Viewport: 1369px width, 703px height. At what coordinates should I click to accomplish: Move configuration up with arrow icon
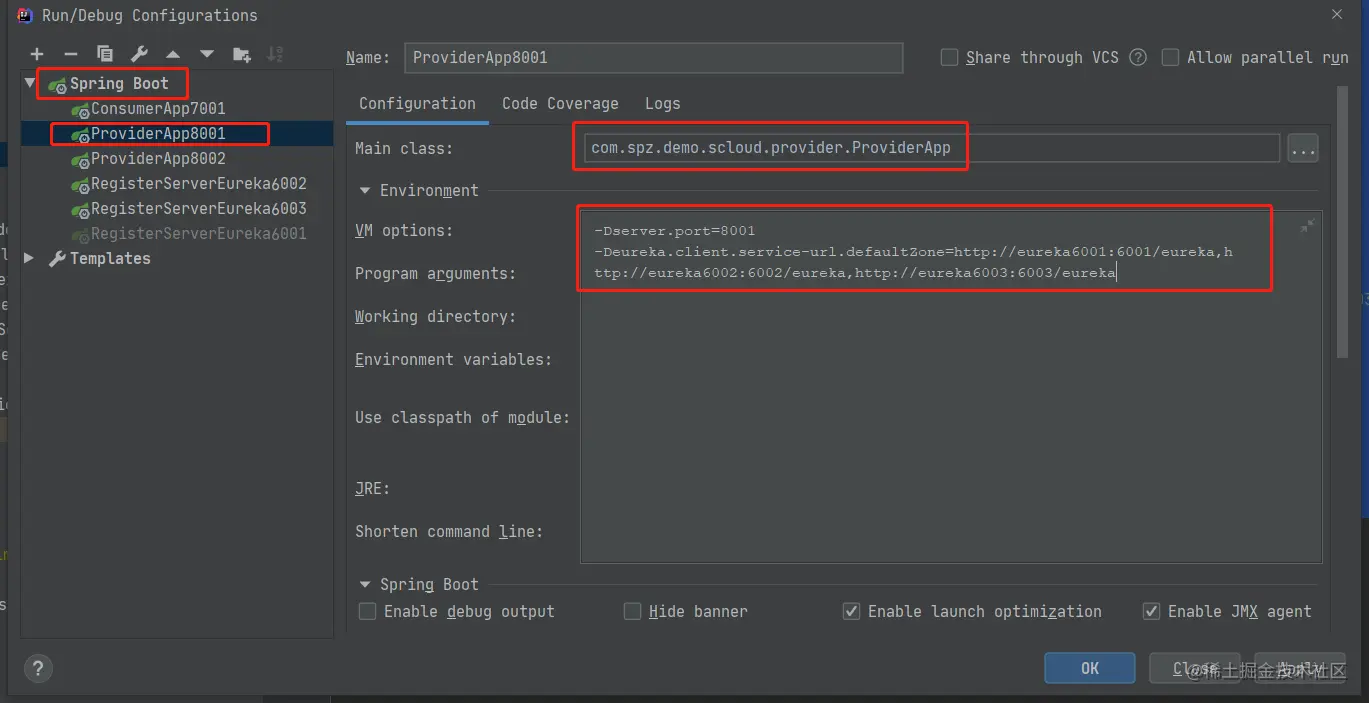[x=173, y=54]
